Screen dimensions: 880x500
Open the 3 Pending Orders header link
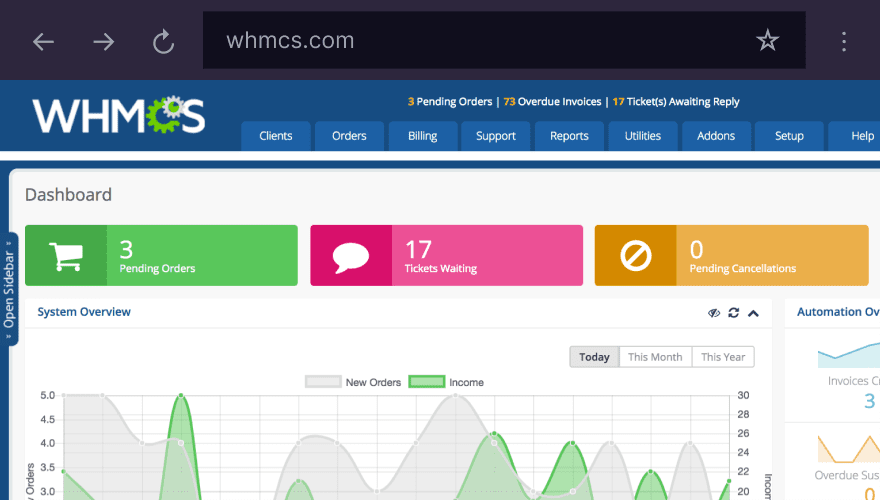click(450, 102)
